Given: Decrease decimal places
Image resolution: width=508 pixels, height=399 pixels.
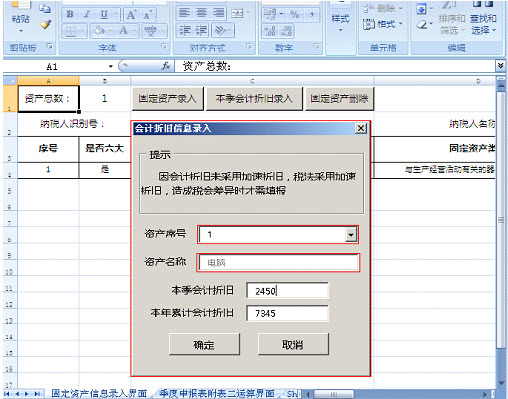Looking at the screenshot, I should coord(287,31).
